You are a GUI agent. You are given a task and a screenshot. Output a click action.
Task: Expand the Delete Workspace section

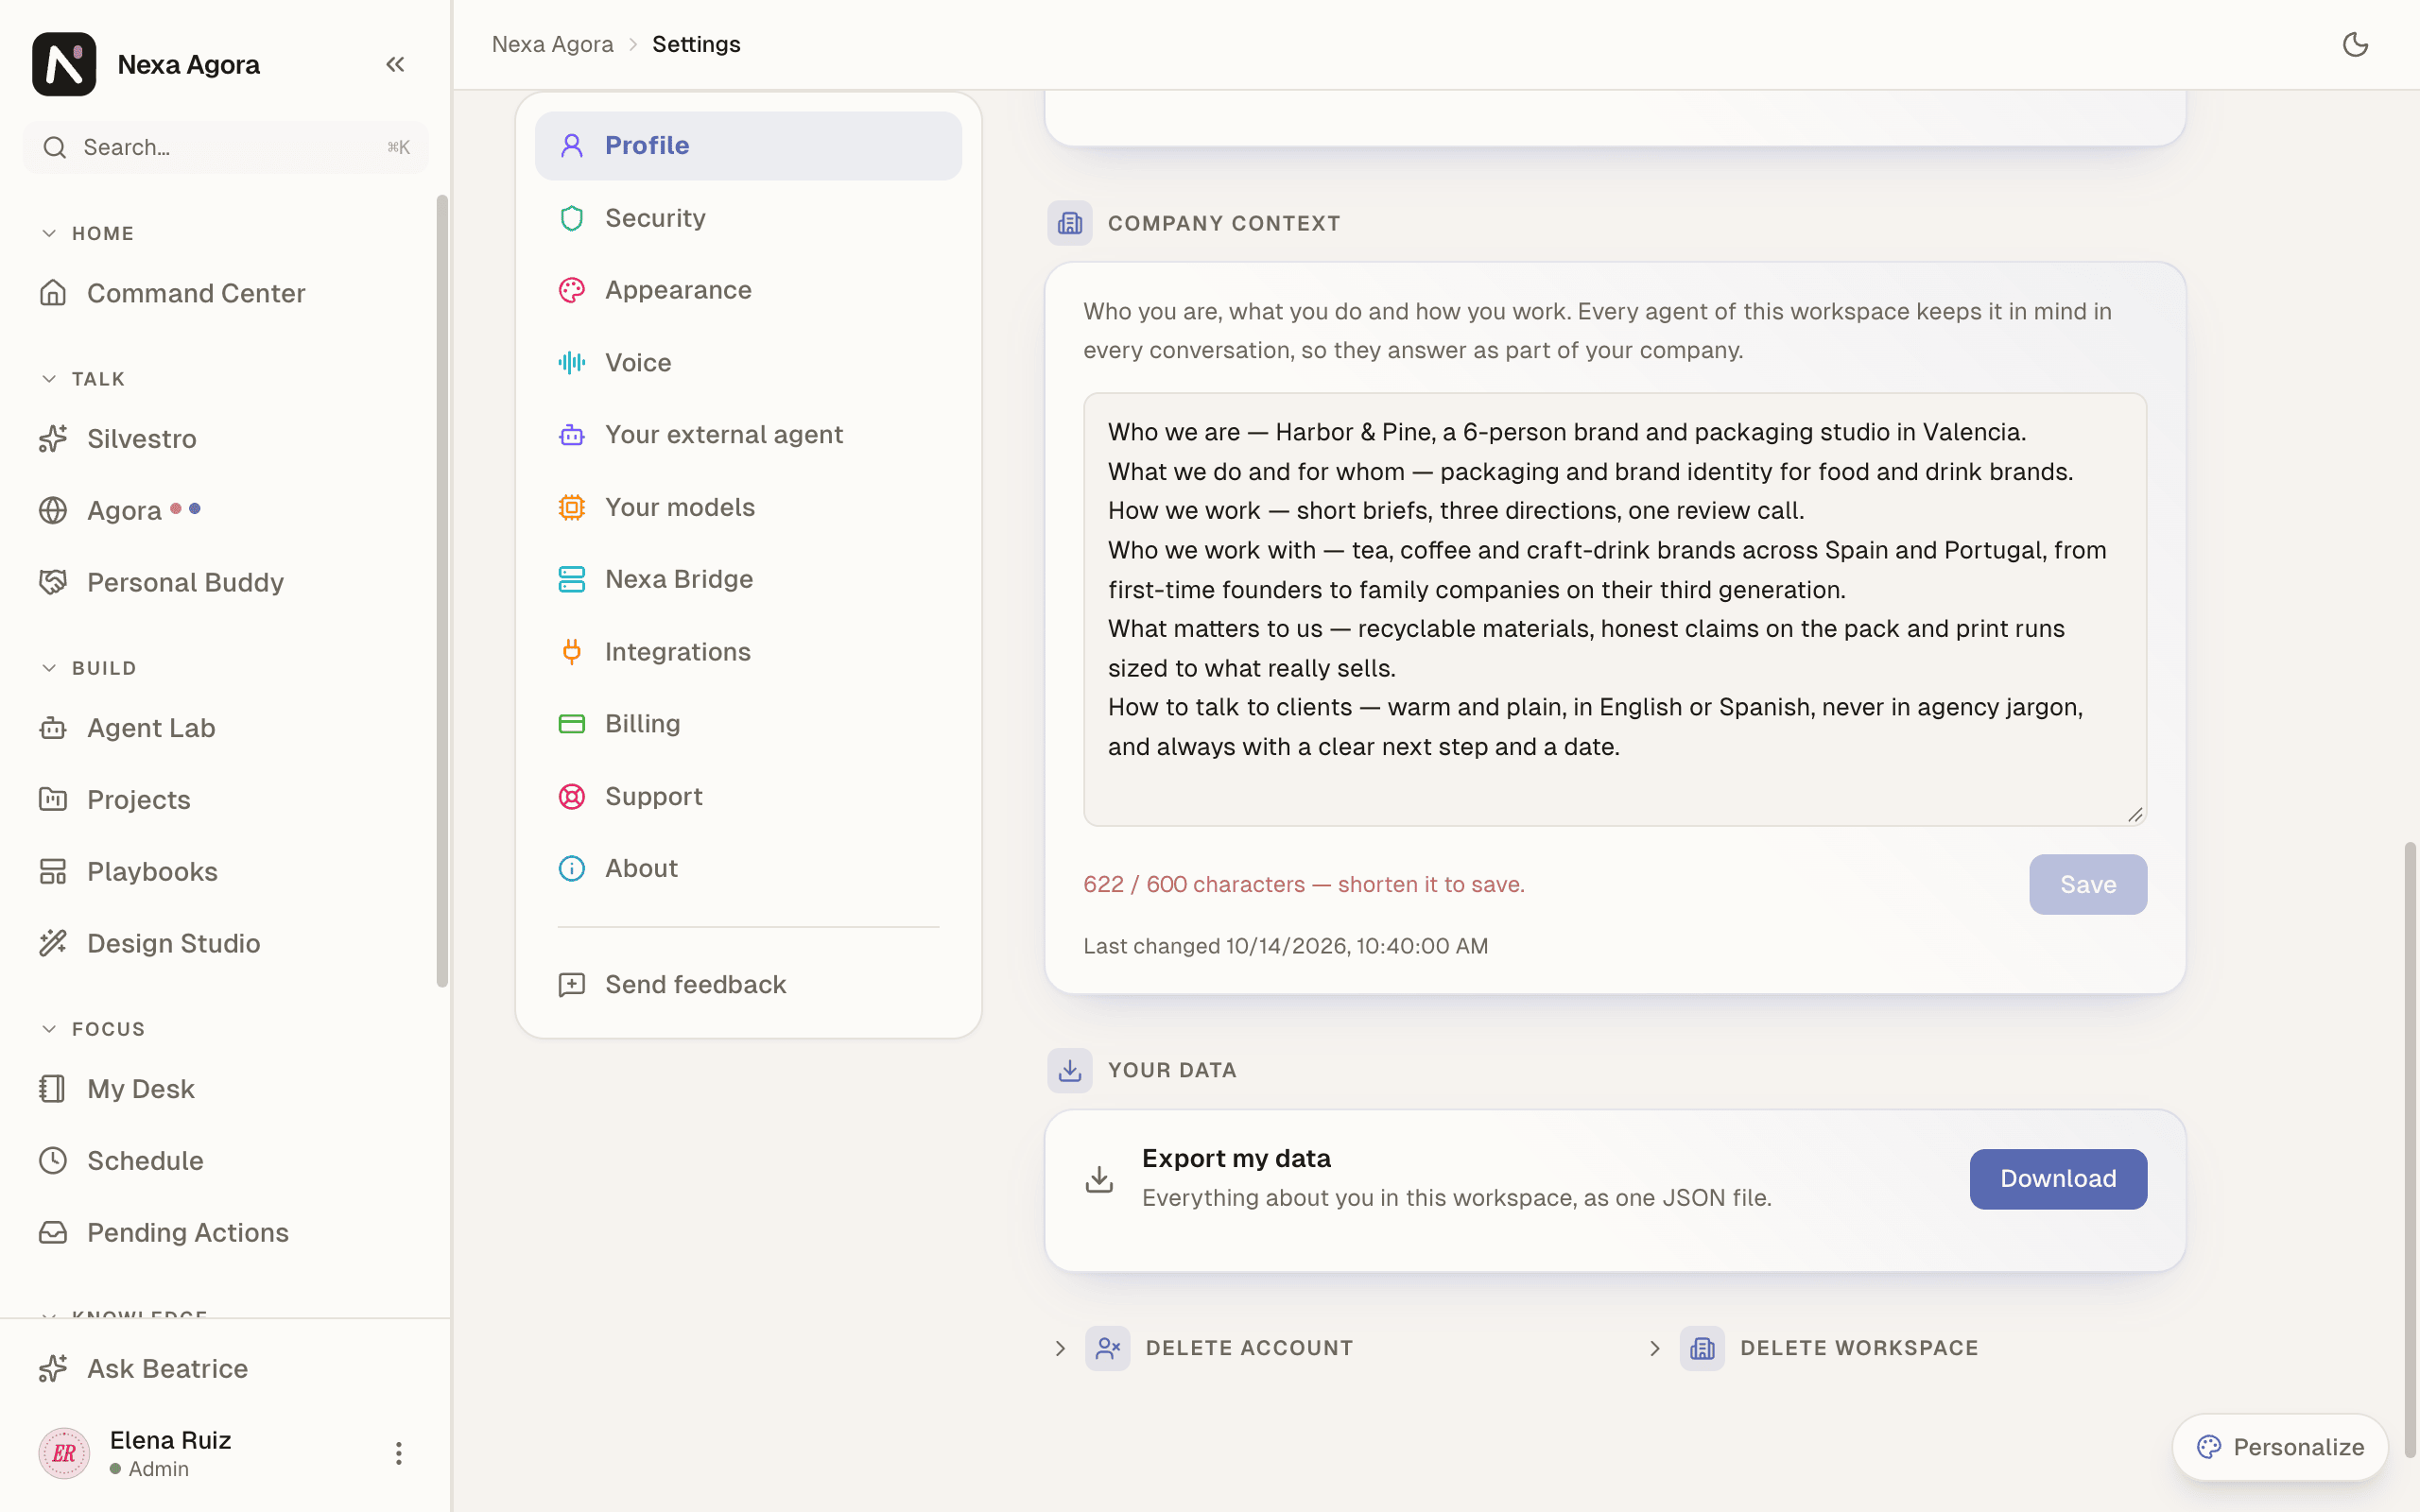1812,1348
